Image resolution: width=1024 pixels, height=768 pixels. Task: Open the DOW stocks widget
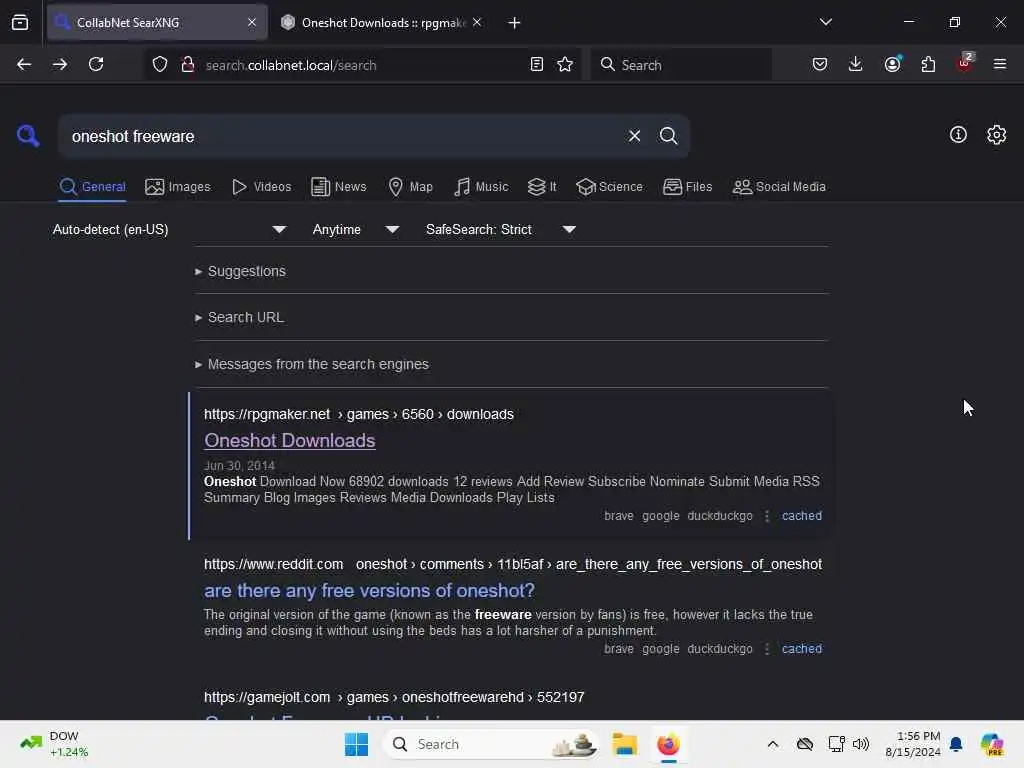(54, 744)
